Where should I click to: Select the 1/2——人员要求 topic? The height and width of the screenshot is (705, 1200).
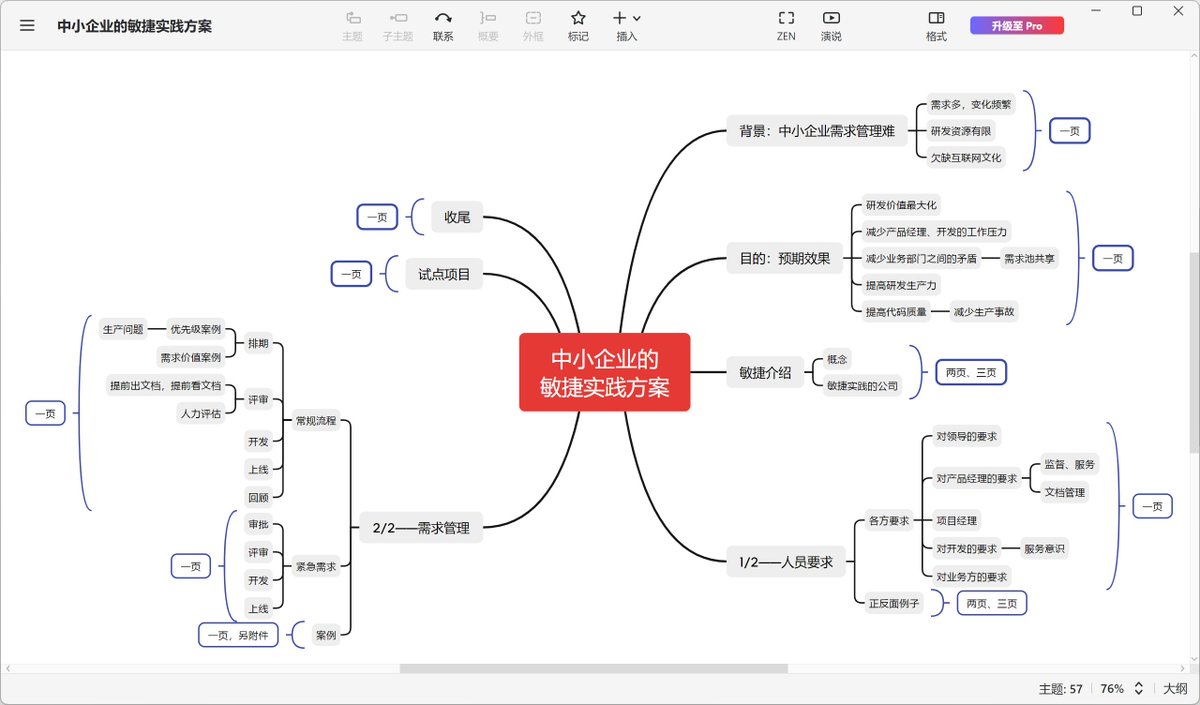pos(786,562)
